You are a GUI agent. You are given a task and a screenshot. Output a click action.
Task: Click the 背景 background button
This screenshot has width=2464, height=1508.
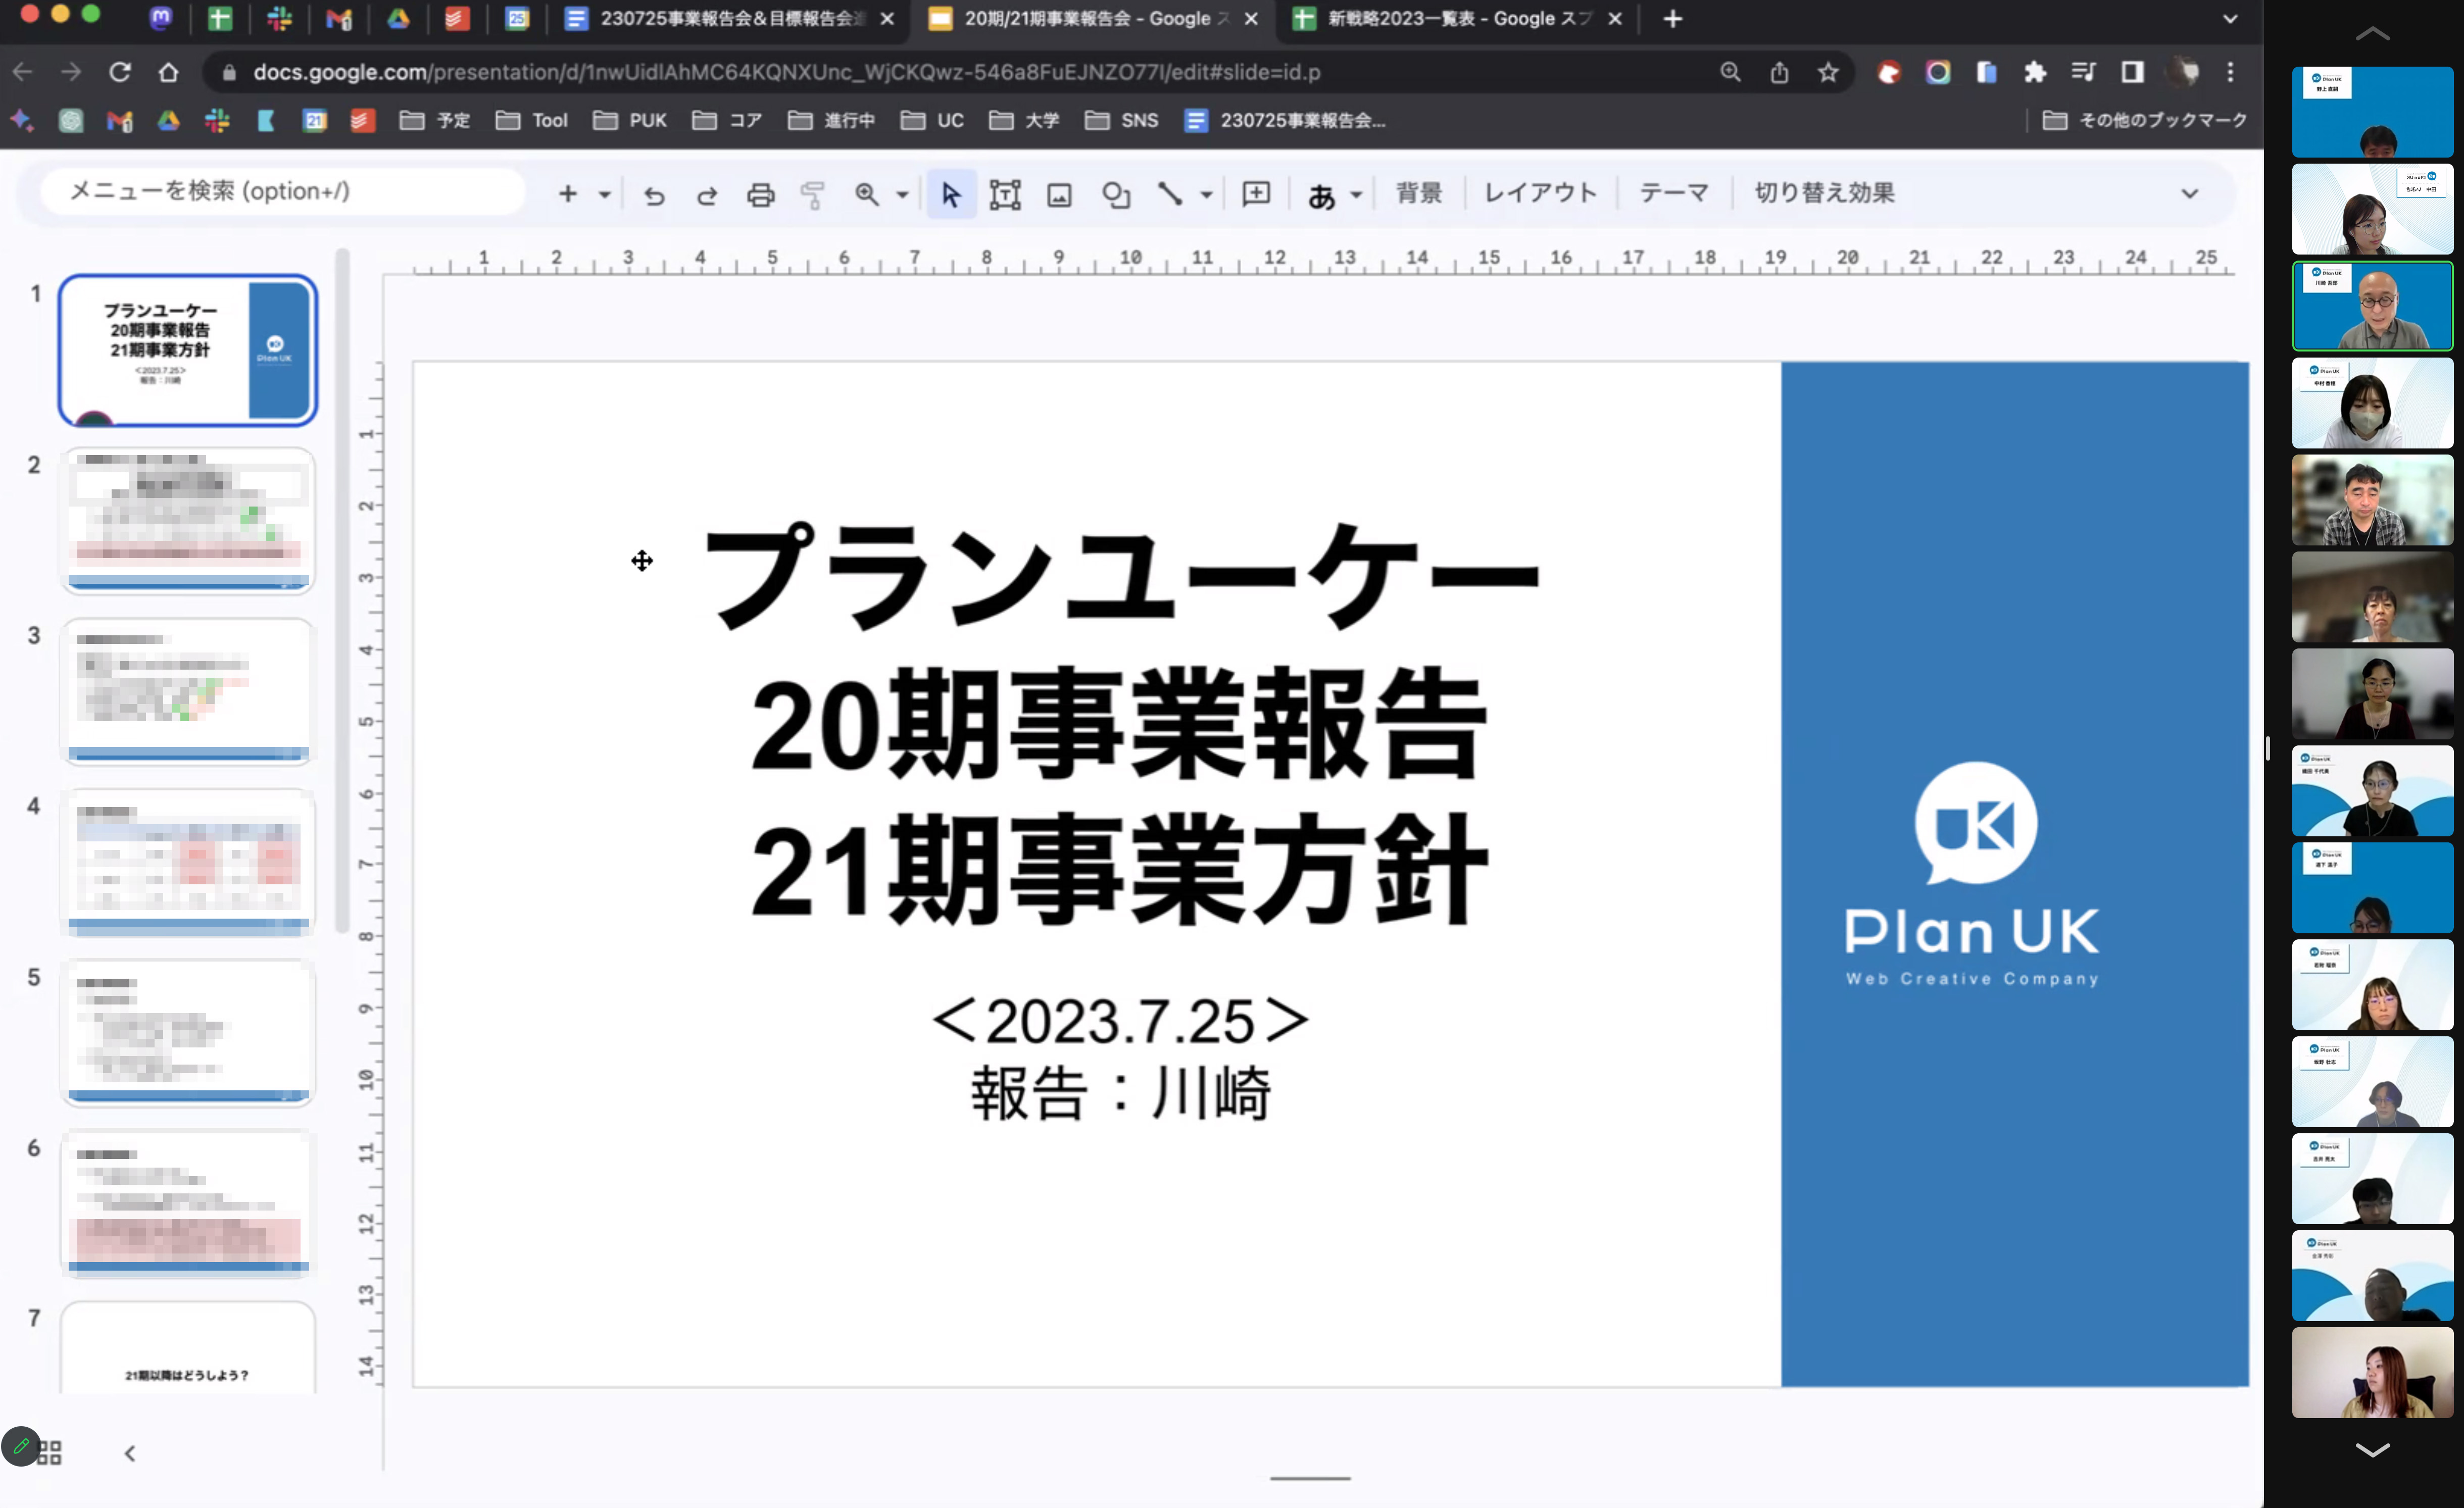coord(1419,193)
